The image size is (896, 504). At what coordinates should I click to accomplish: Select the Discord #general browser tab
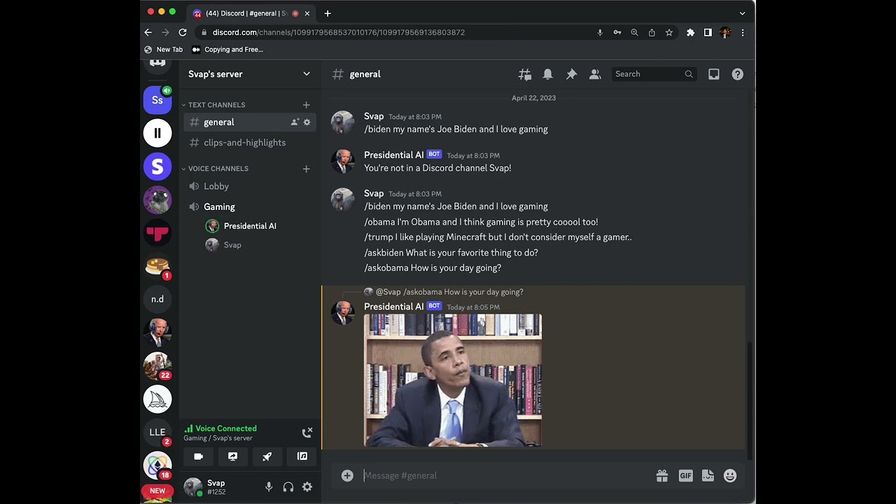pyautogui.click(x=251, y=13)
